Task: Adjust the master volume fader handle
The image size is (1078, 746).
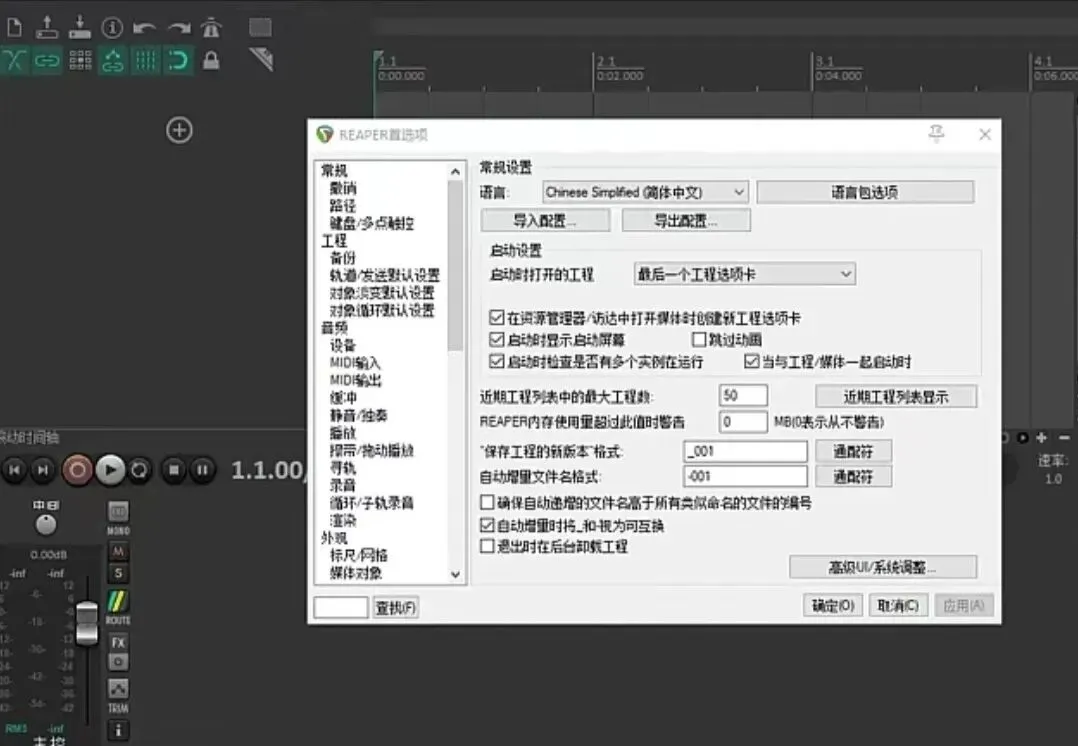Action: click(87, 623)
